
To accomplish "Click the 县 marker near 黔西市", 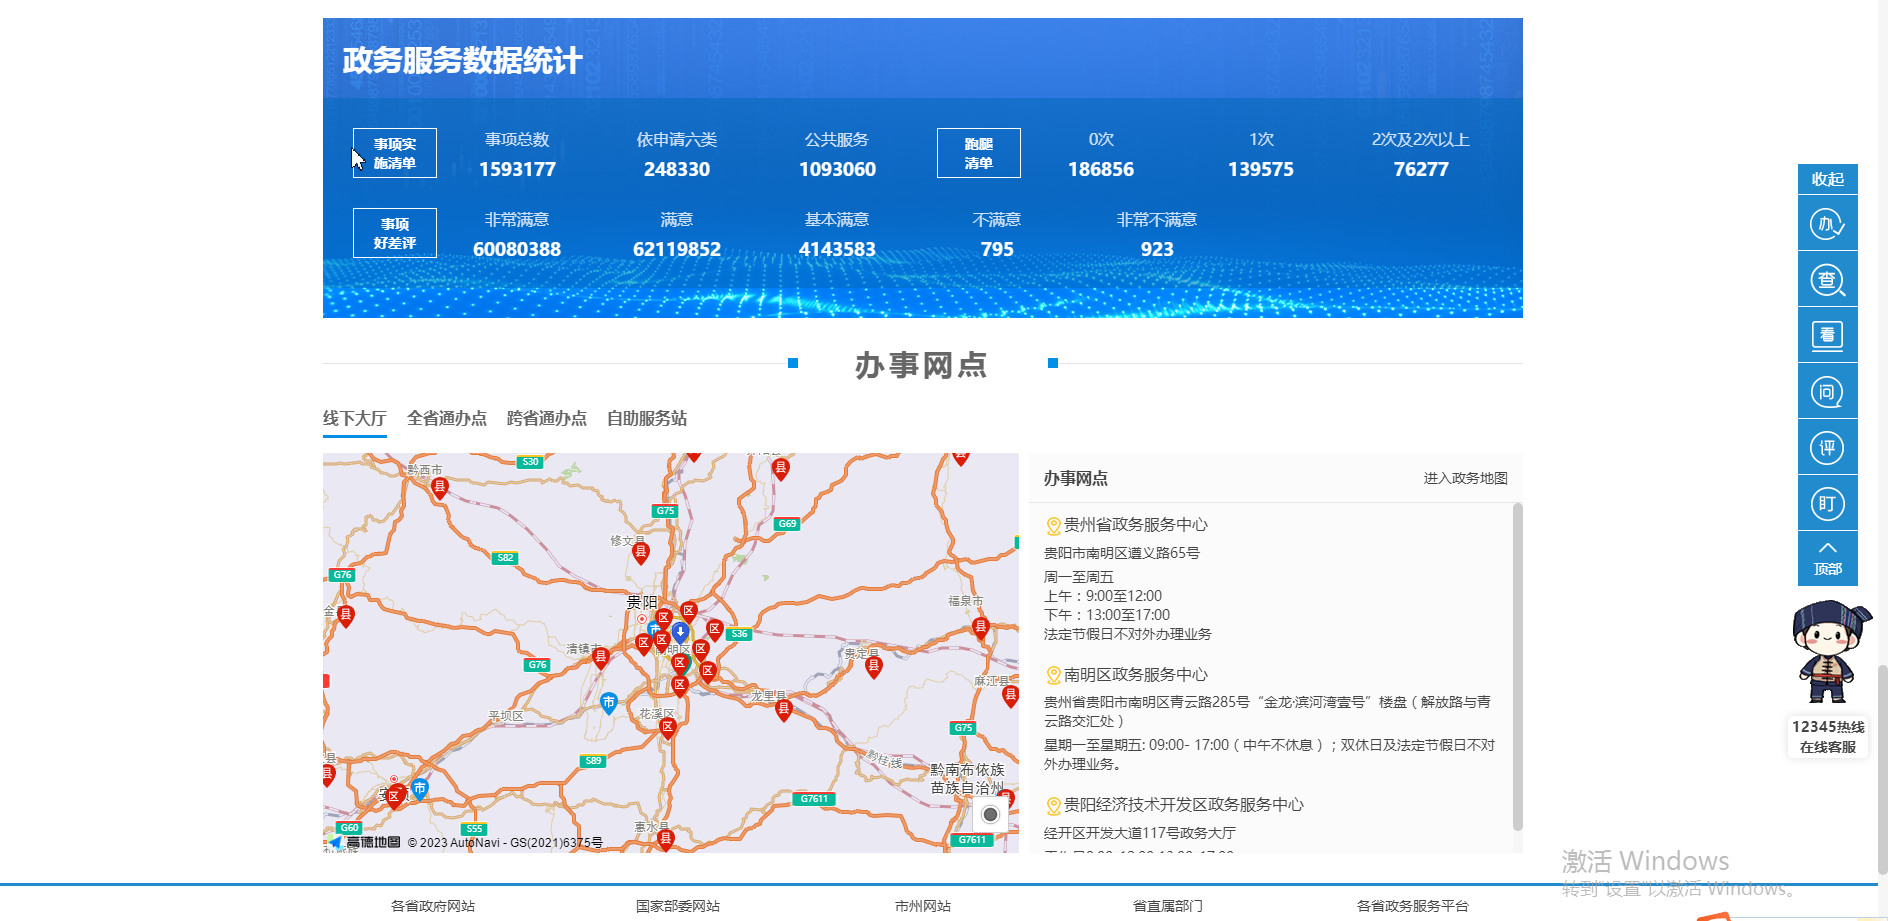I will (440, 487).
